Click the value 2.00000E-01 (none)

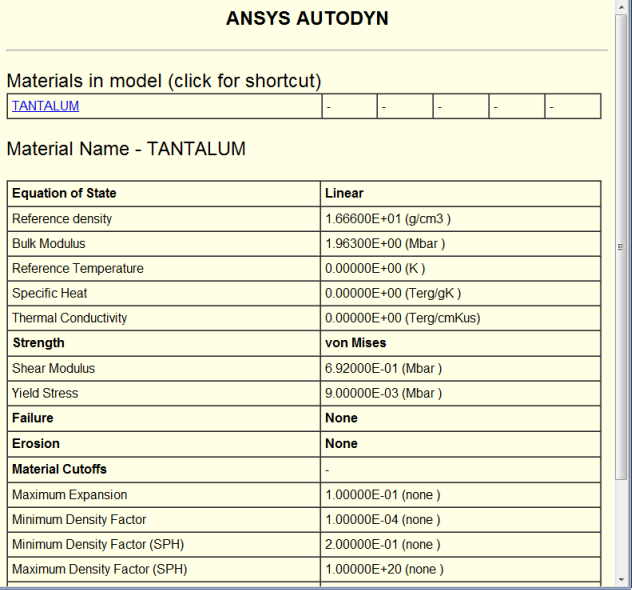pos(383,544)
